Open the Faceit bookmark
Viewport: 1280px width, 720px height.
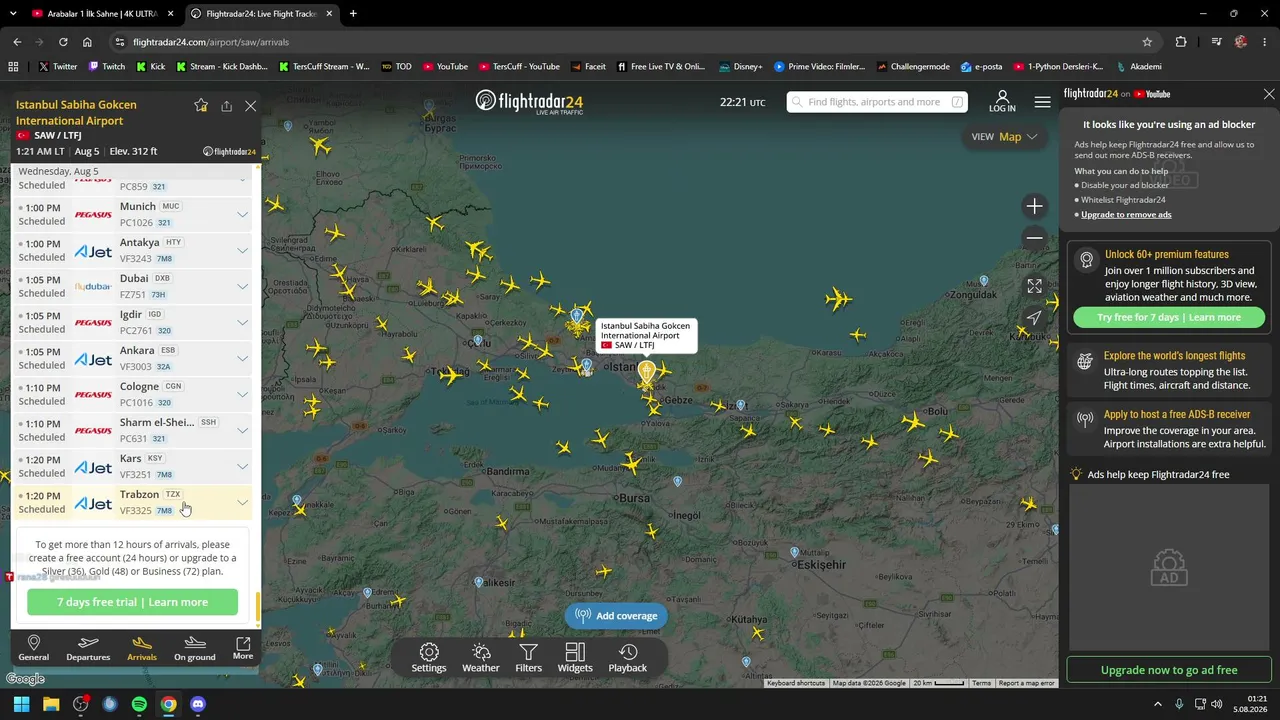(x=588, y=67)
